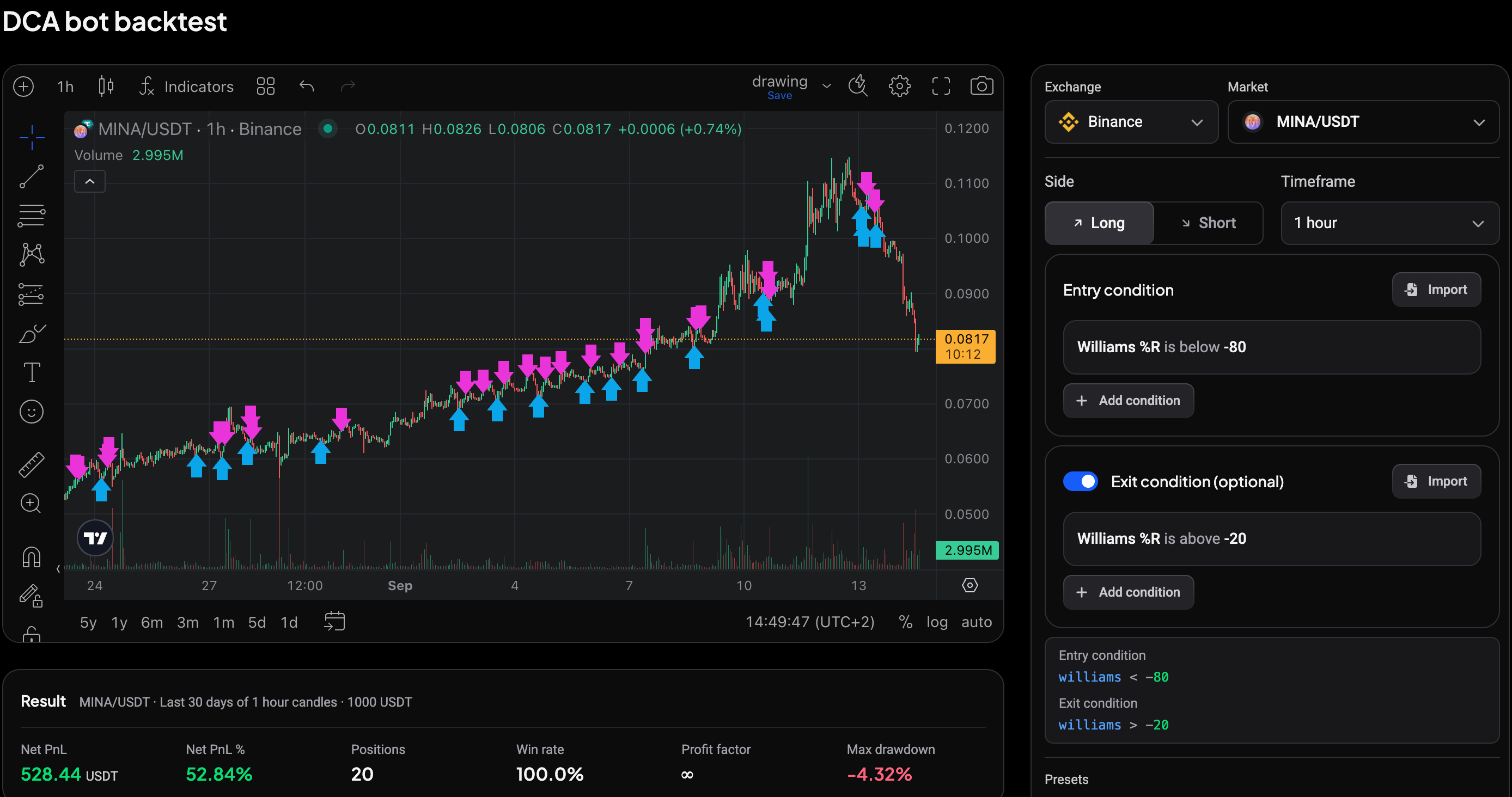This screenshot has width=1512, height=797.
Task: Set chart range to 1m
Action: [x=223, y=622]
